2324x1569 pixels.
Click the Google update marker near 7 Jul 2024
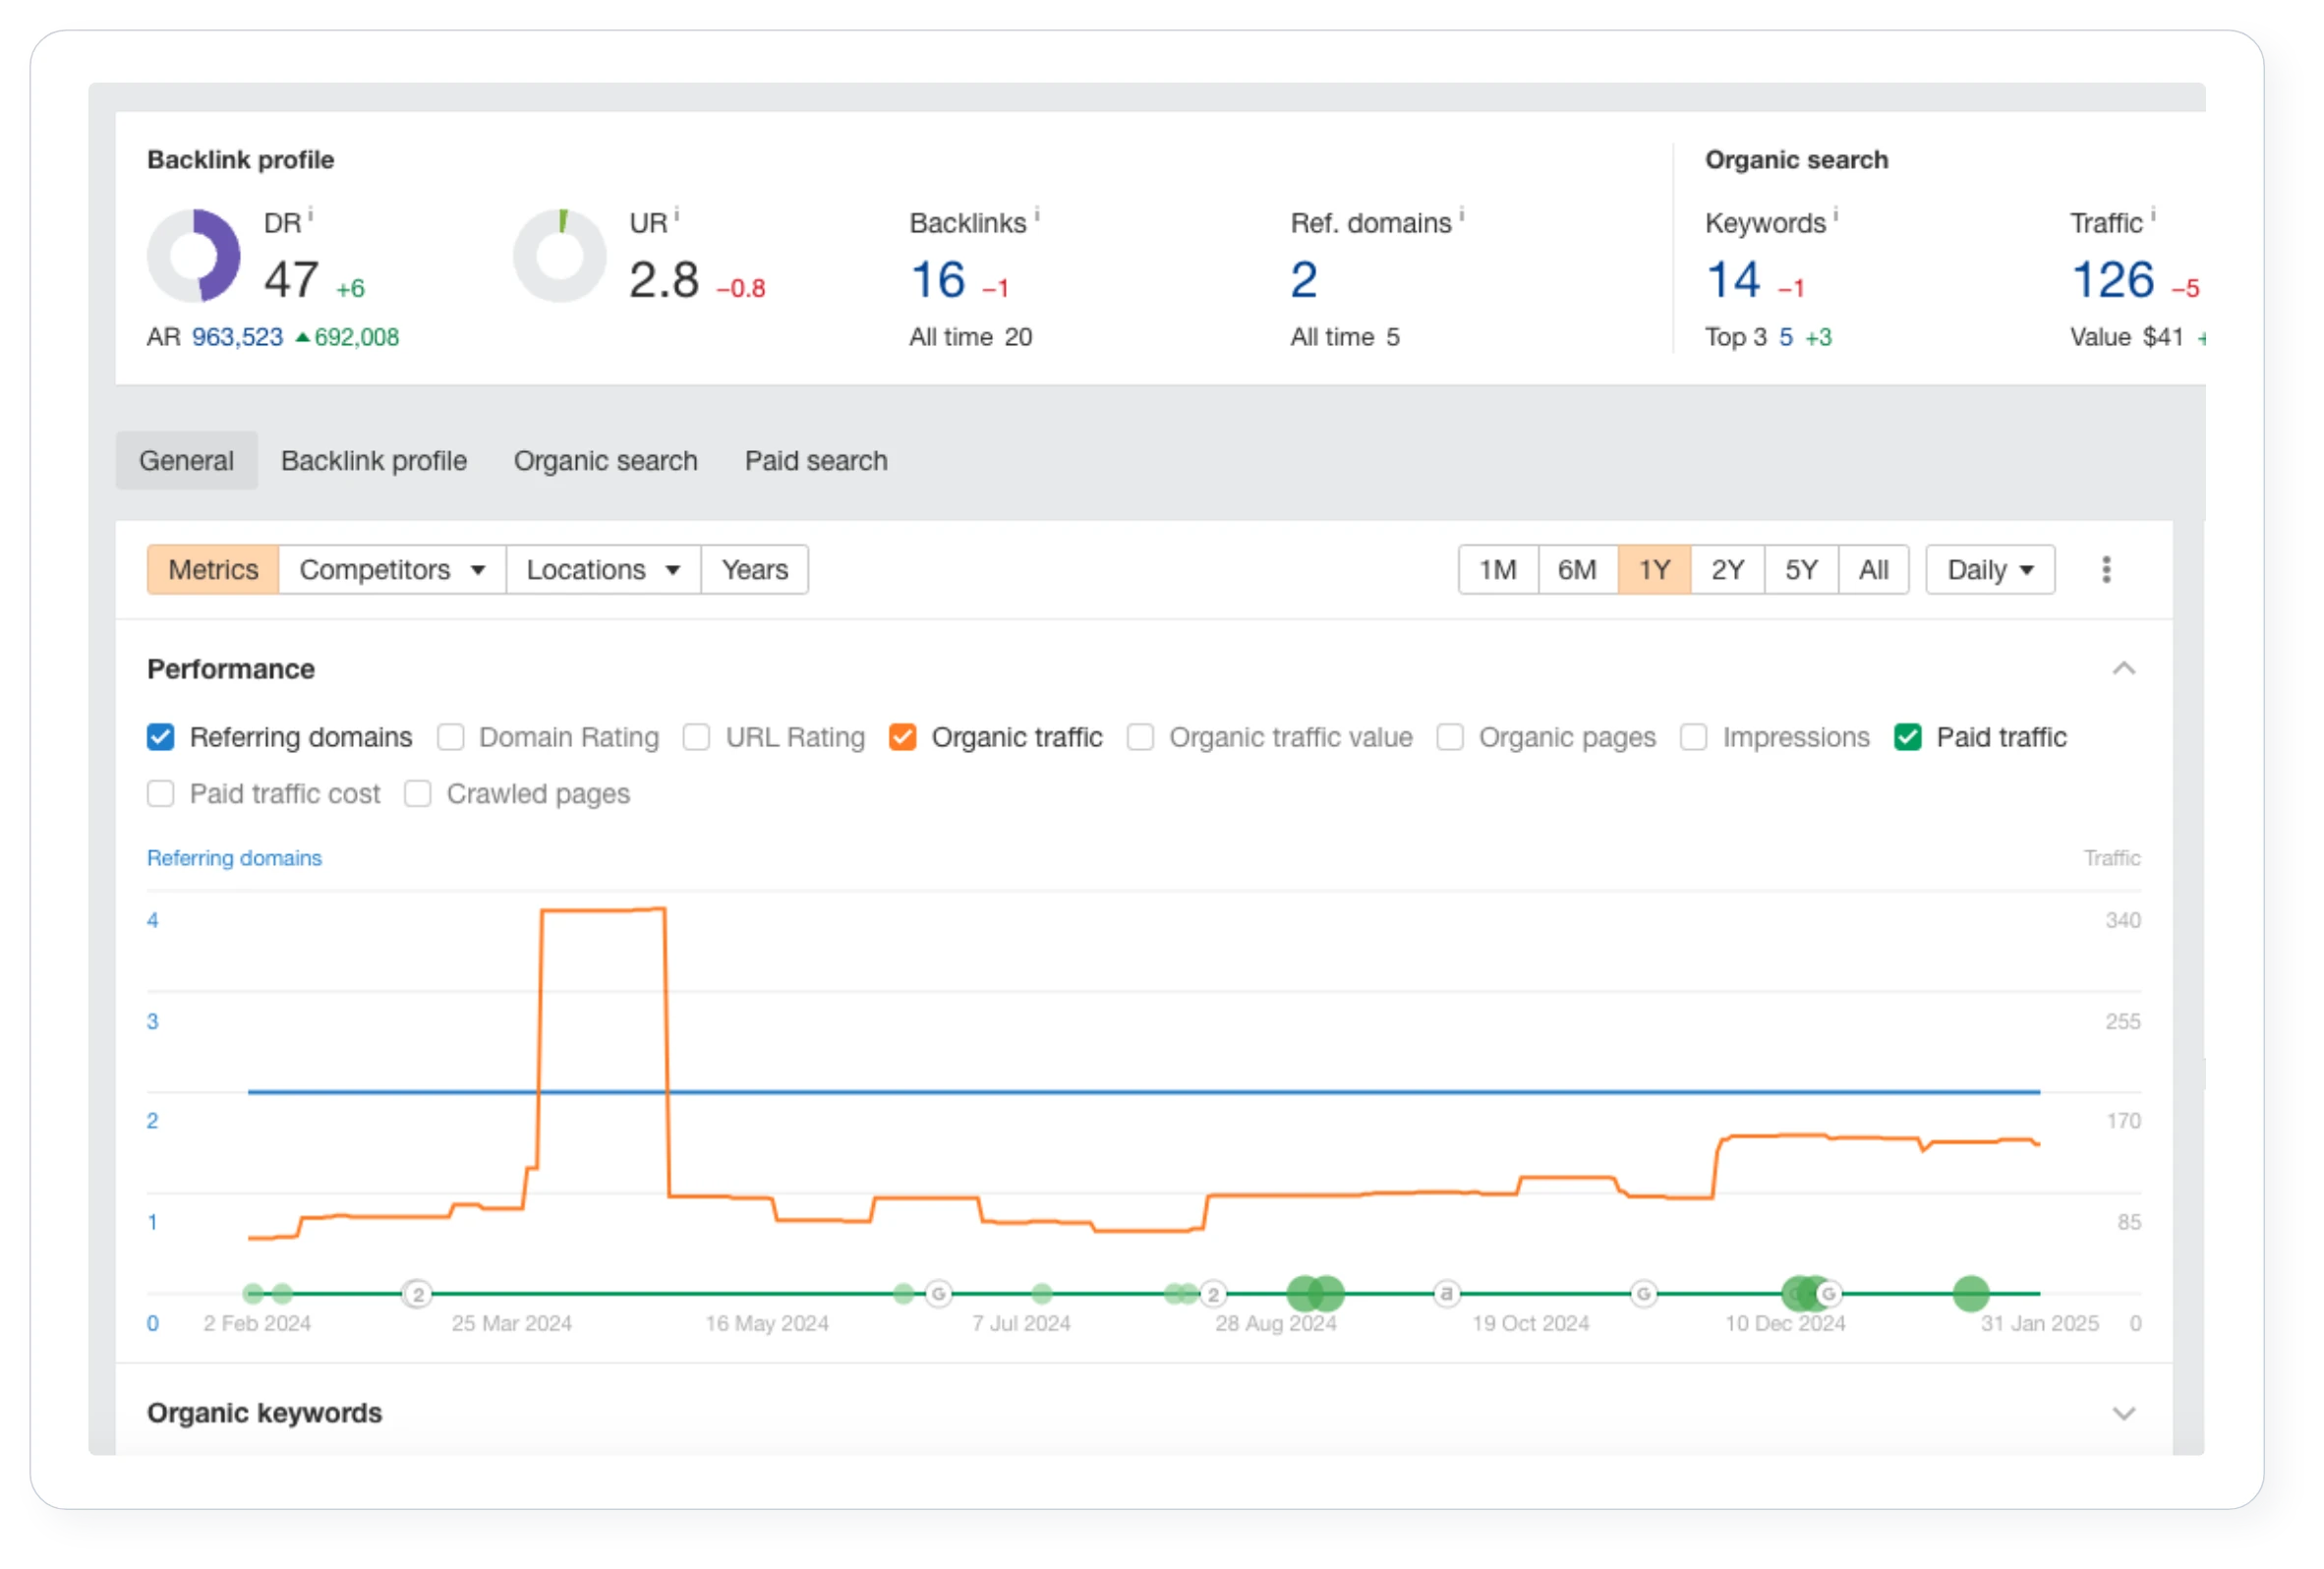tap(938, 1294)
